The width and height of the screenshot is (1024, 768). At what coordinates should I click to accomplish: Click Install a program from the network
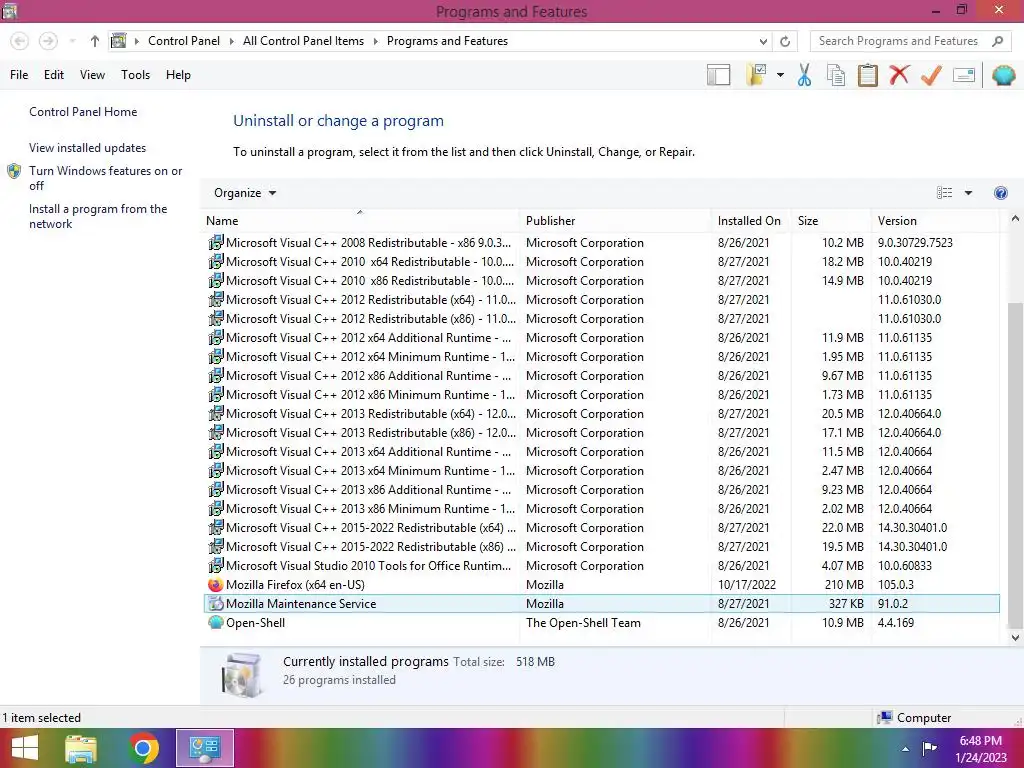(x=98, y=216)
